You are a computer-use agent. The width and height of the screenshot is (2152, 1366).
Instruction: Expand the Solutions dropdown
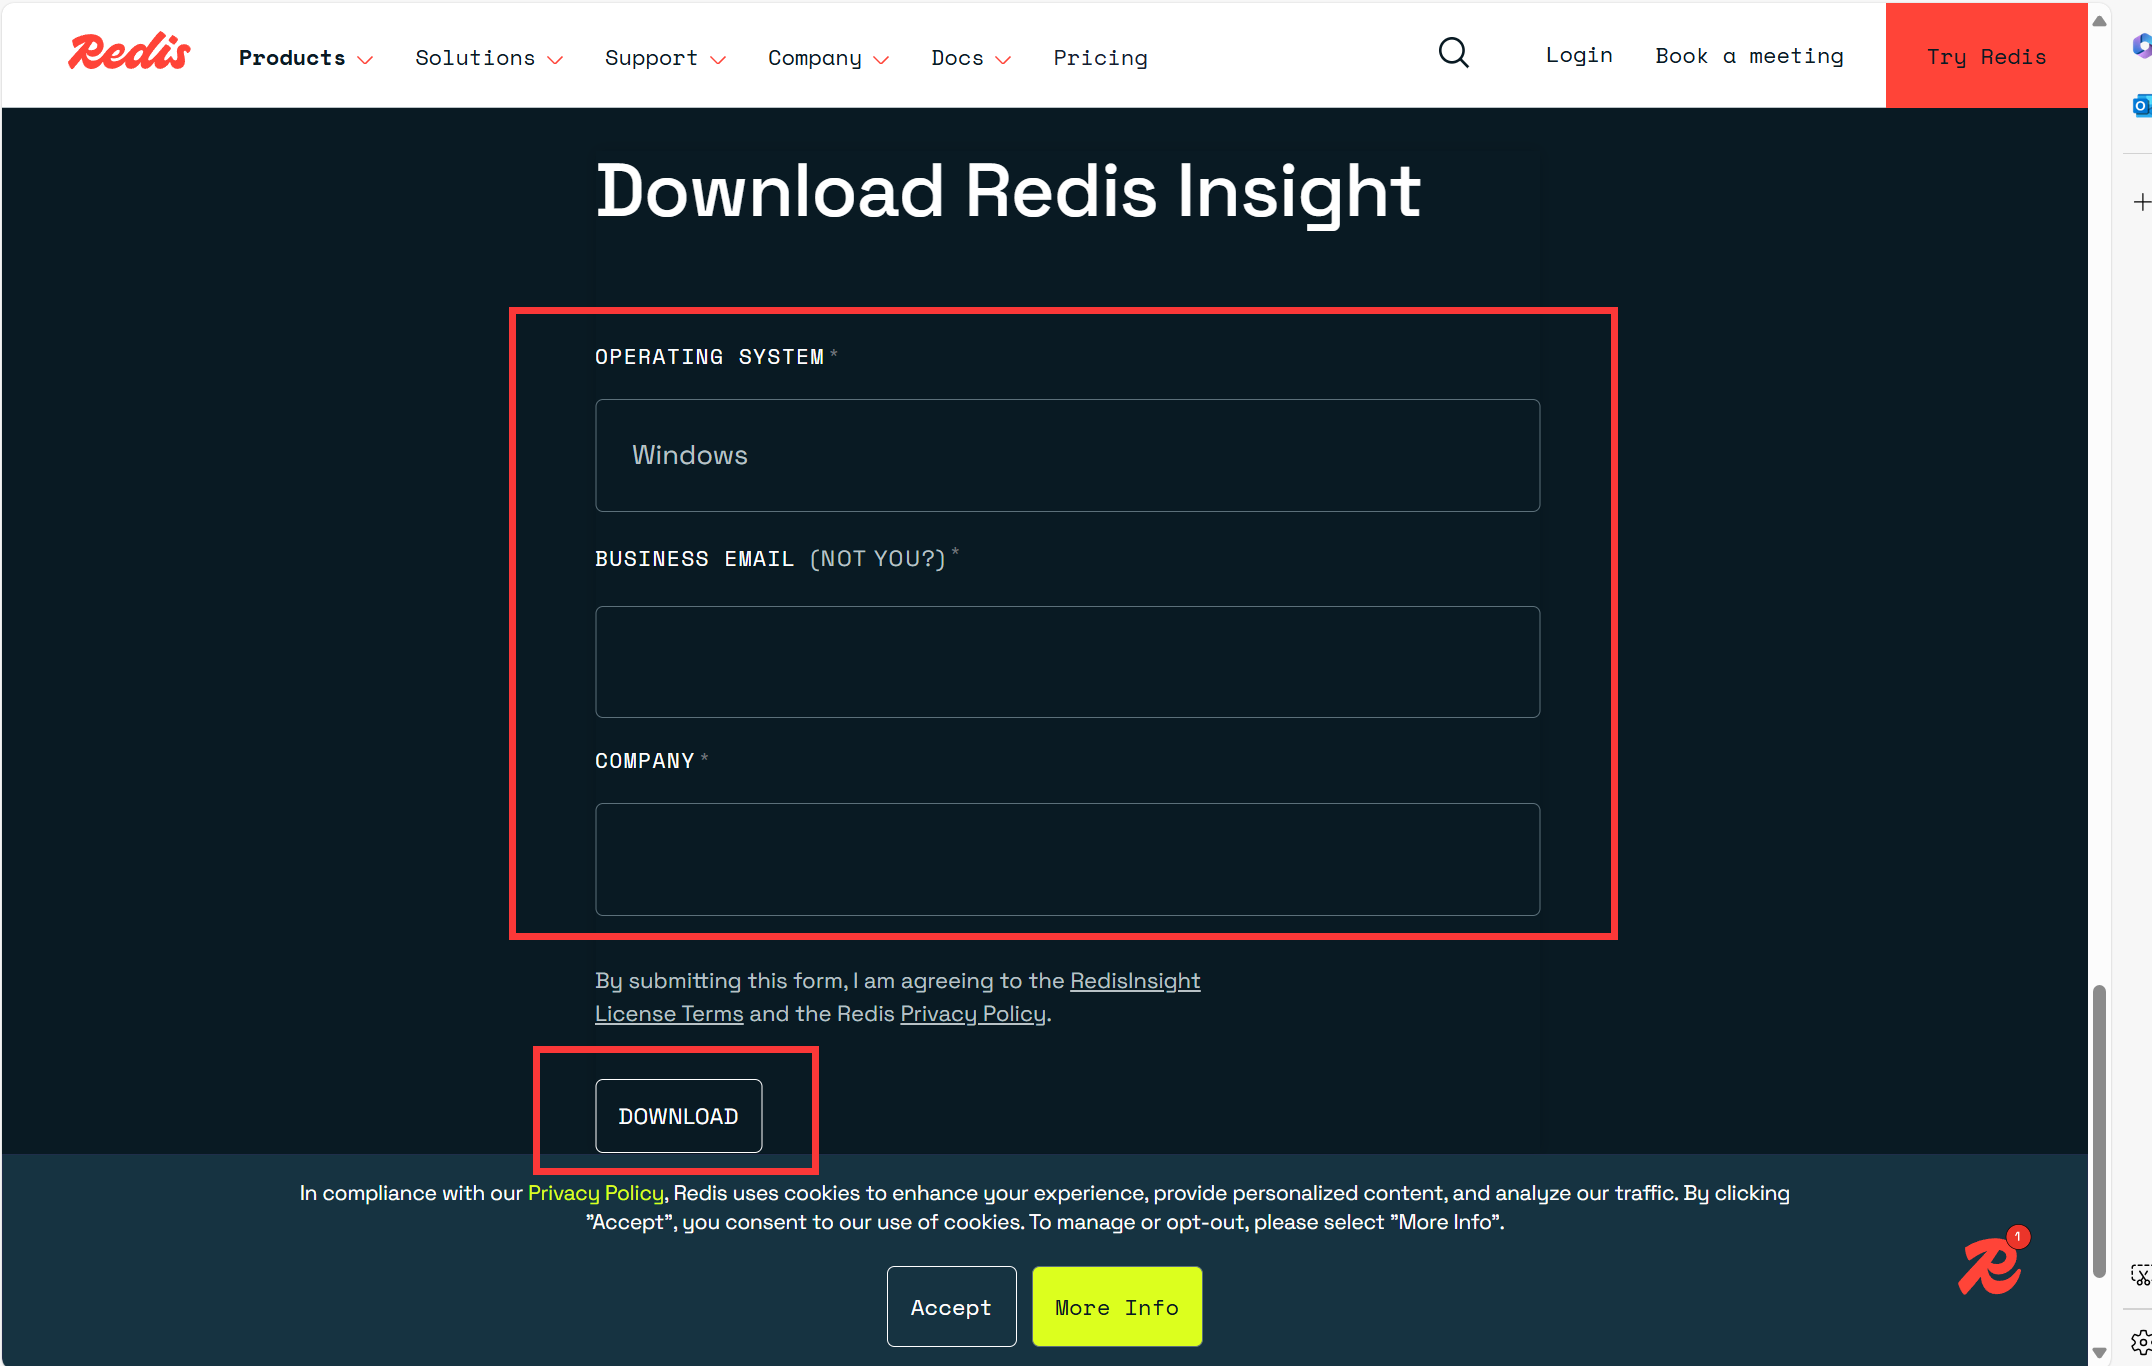(x=489, y=58)
